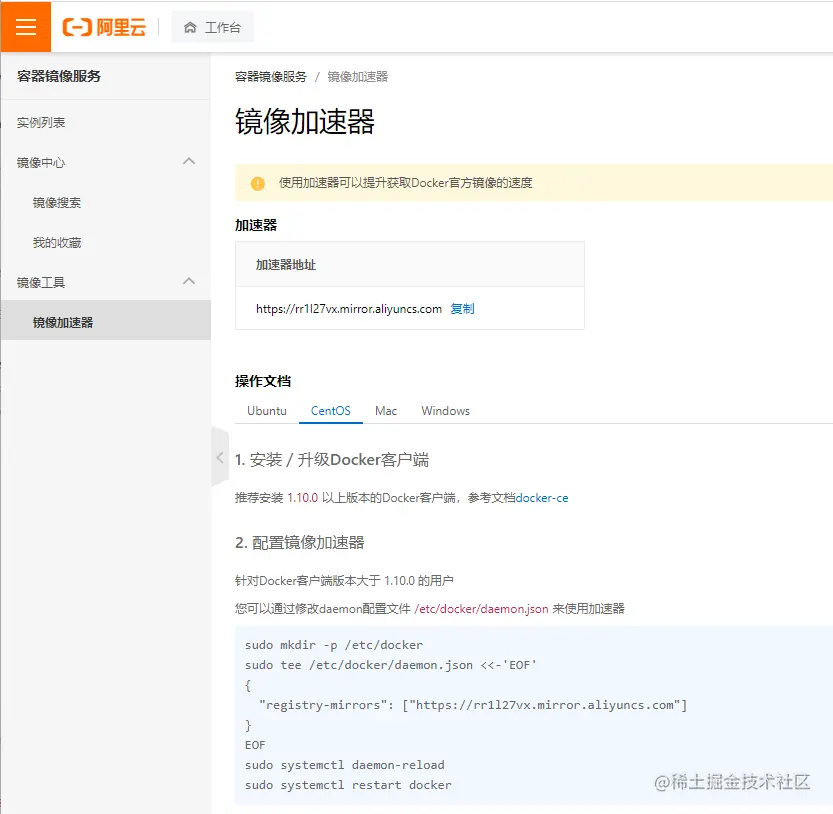Viewport: 833px width, 814px height.
Task: Open the orange hamburger menu
Action: (x=26, y=27)
